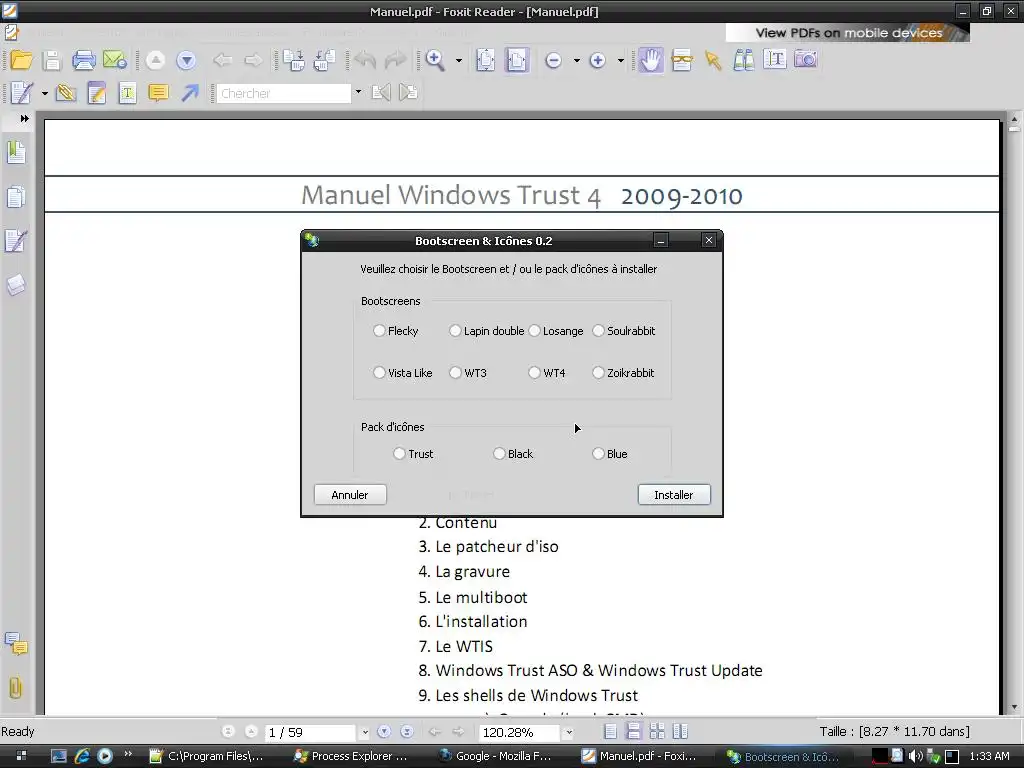Click the Internet Explorer quick launch icon

pyautogui.click(x=82, y=756)
